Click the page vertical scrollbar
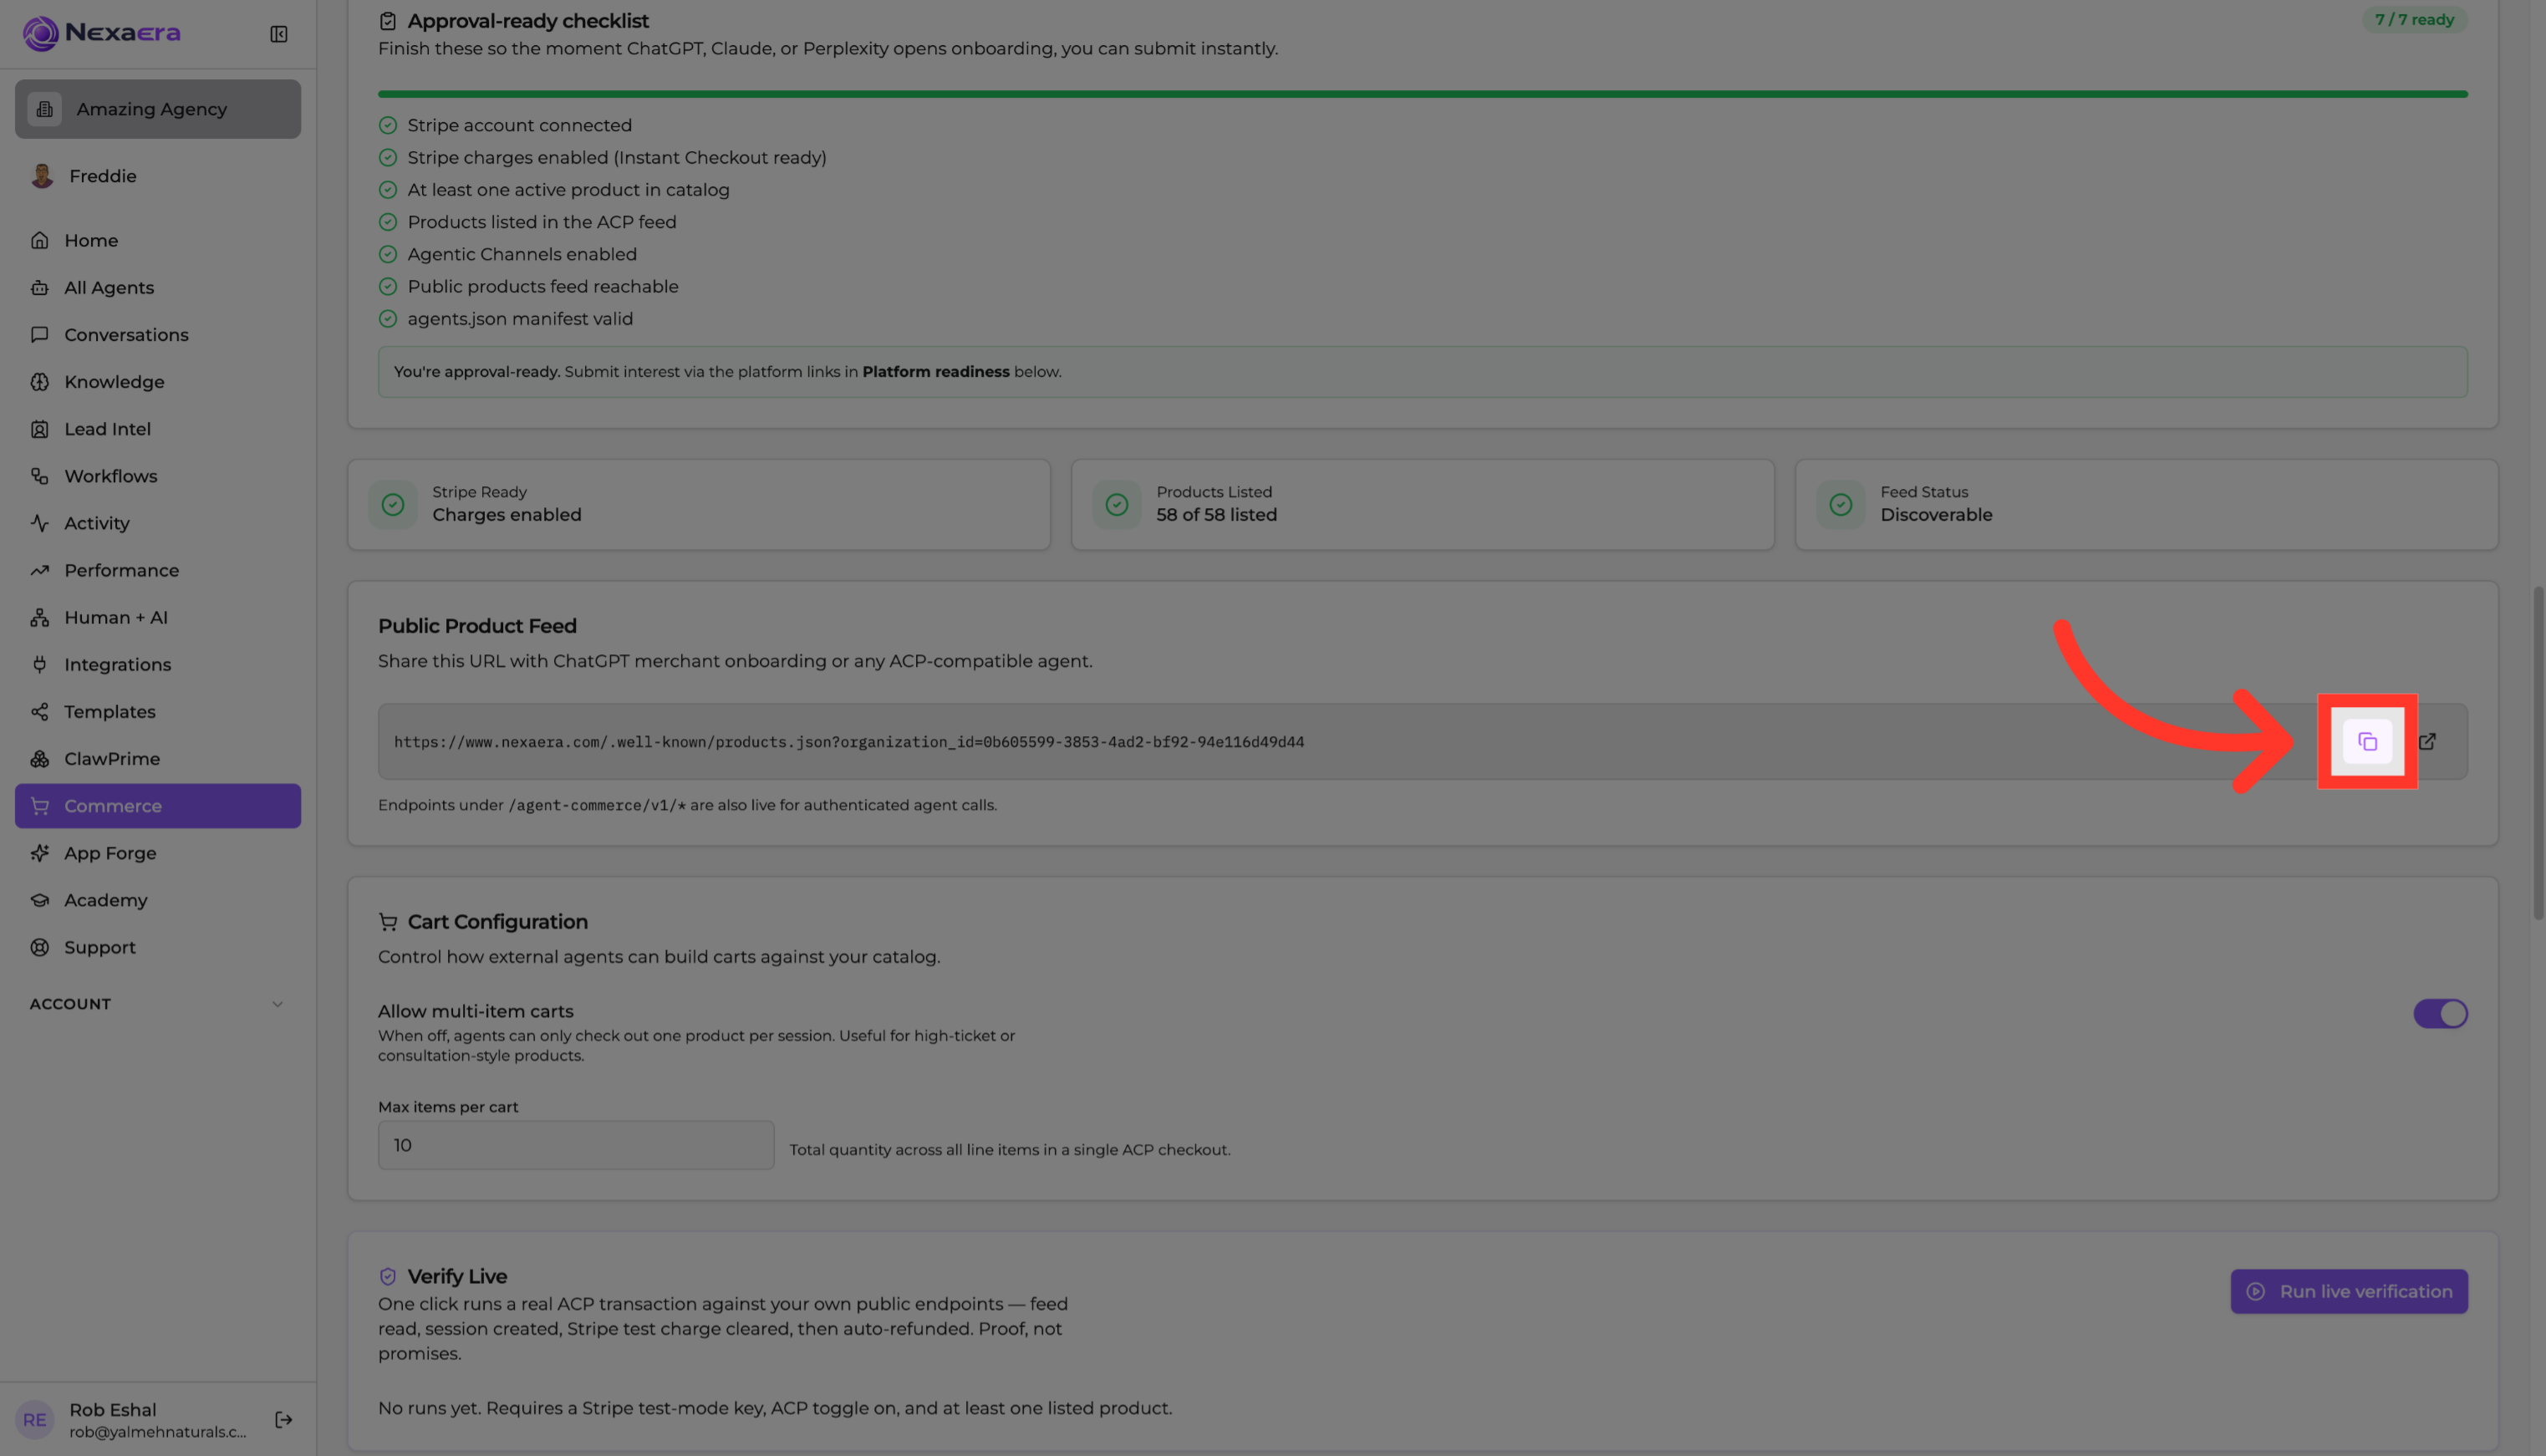Viewport: 2546px width, 1456px height. [2538, 753]
